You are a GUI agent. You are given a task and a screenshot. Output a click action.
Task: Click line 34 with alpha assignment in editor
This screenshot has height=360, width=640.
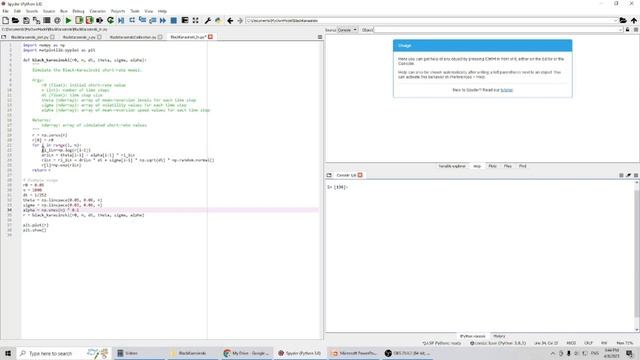click(170, 210)
